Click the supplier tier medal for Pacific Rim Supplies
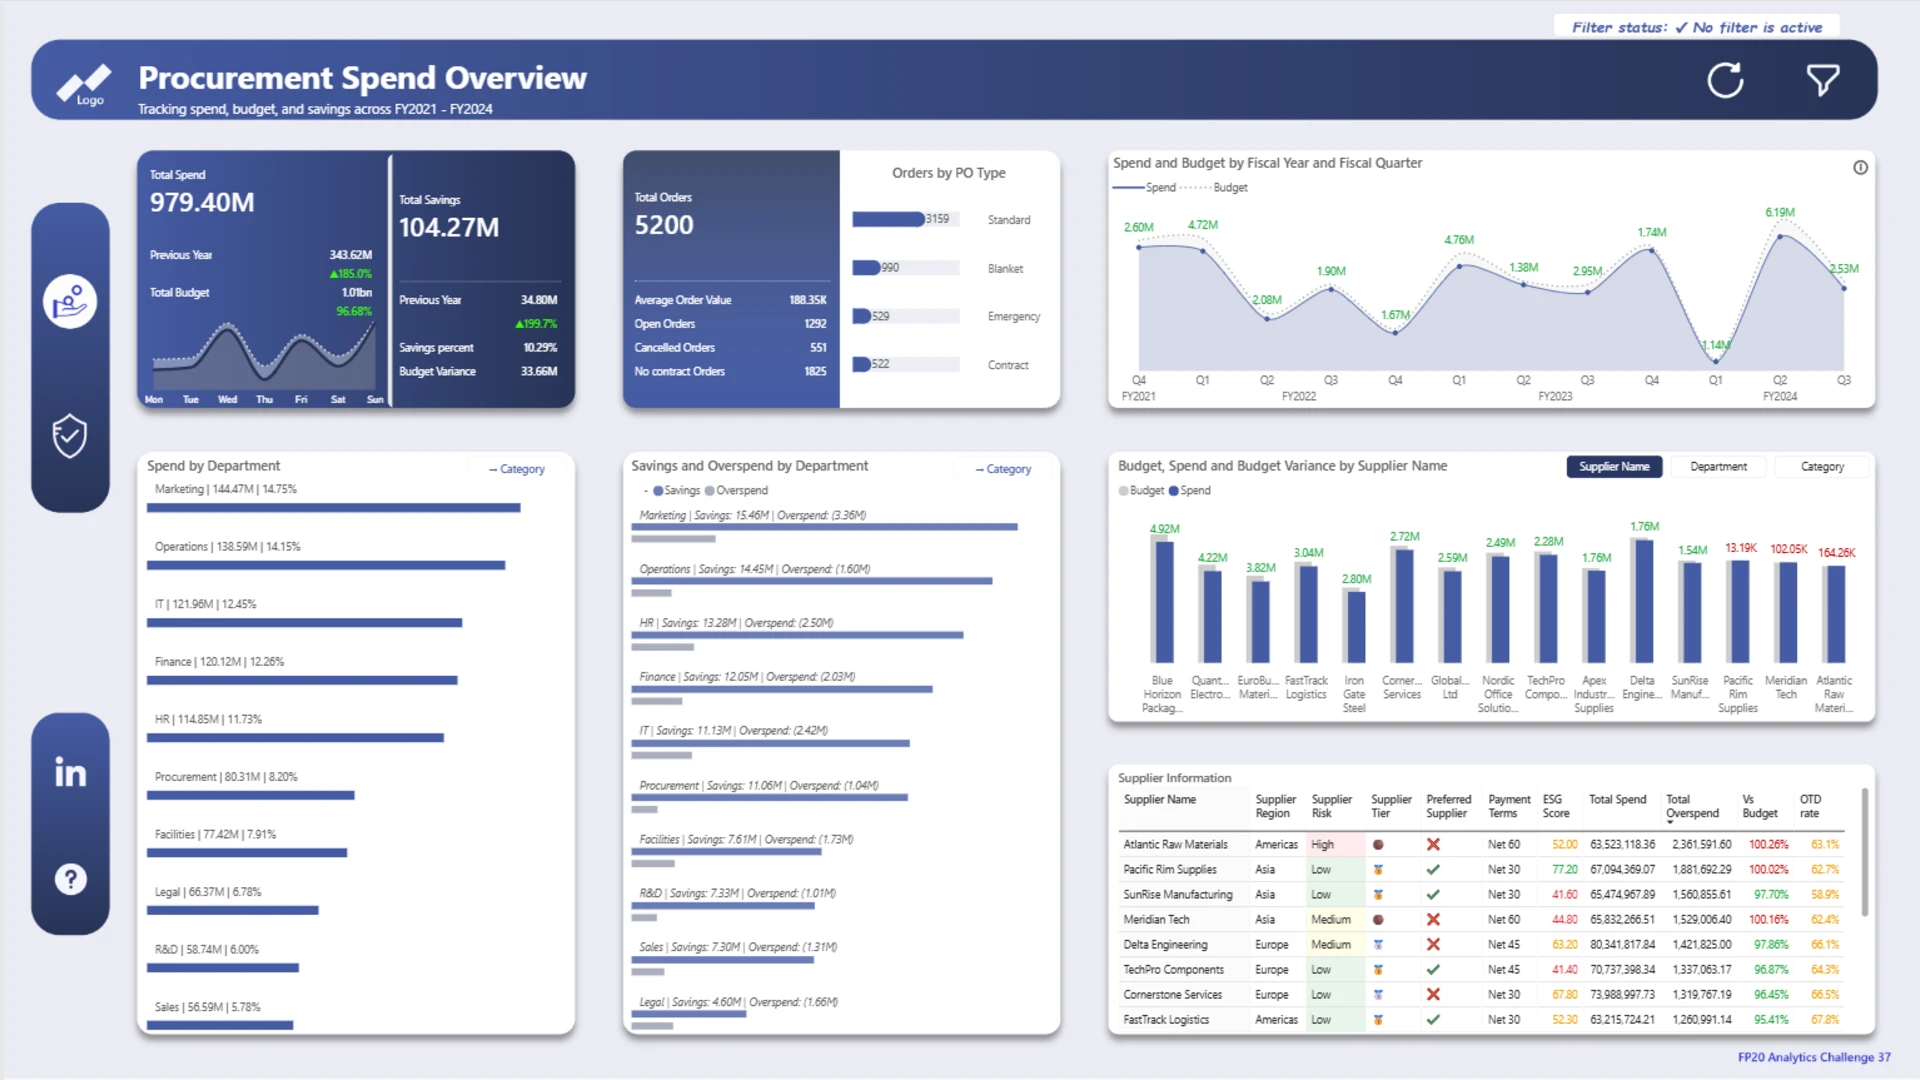Image resolution: width=1920 pixels, height=1080 pixels. [1378, 869]
